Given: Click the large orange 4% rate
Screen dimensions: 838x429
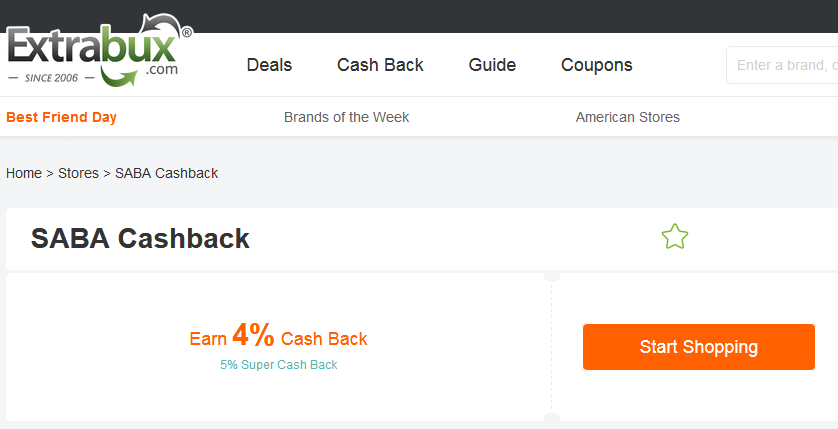Looking at the screenshot, I should pos(253,335).
